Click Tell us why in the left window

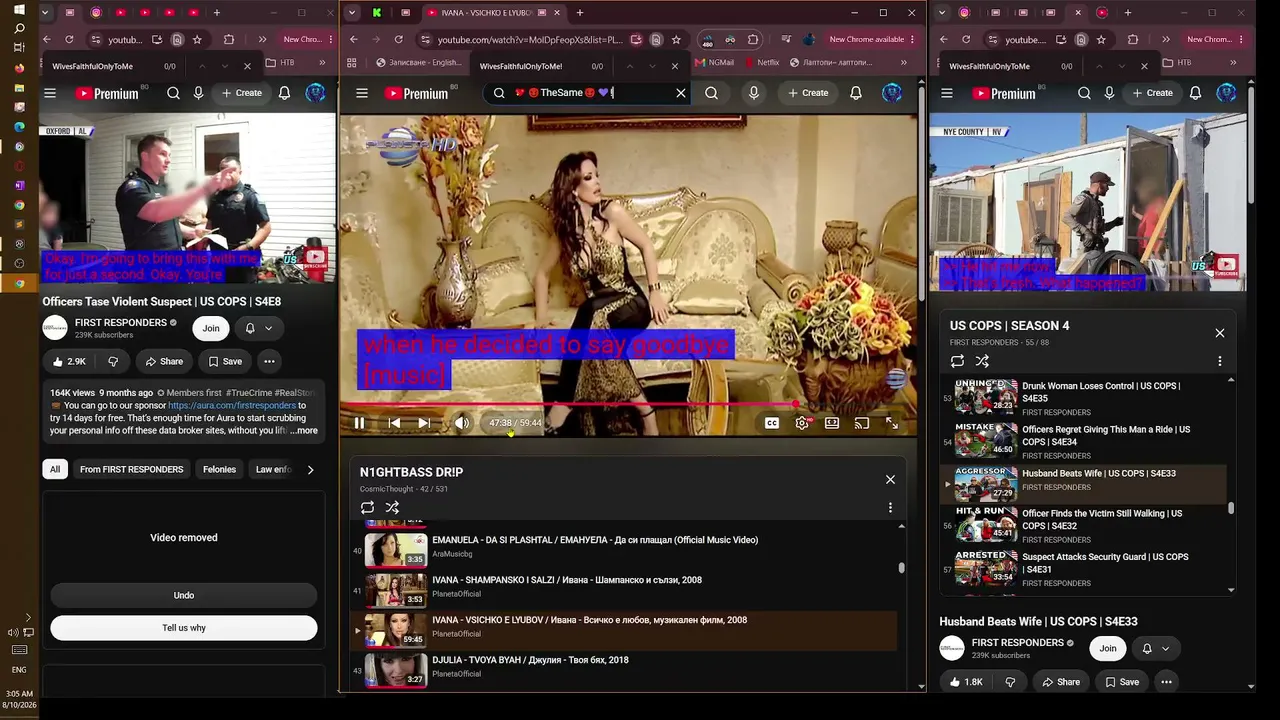tap(184, 628)
